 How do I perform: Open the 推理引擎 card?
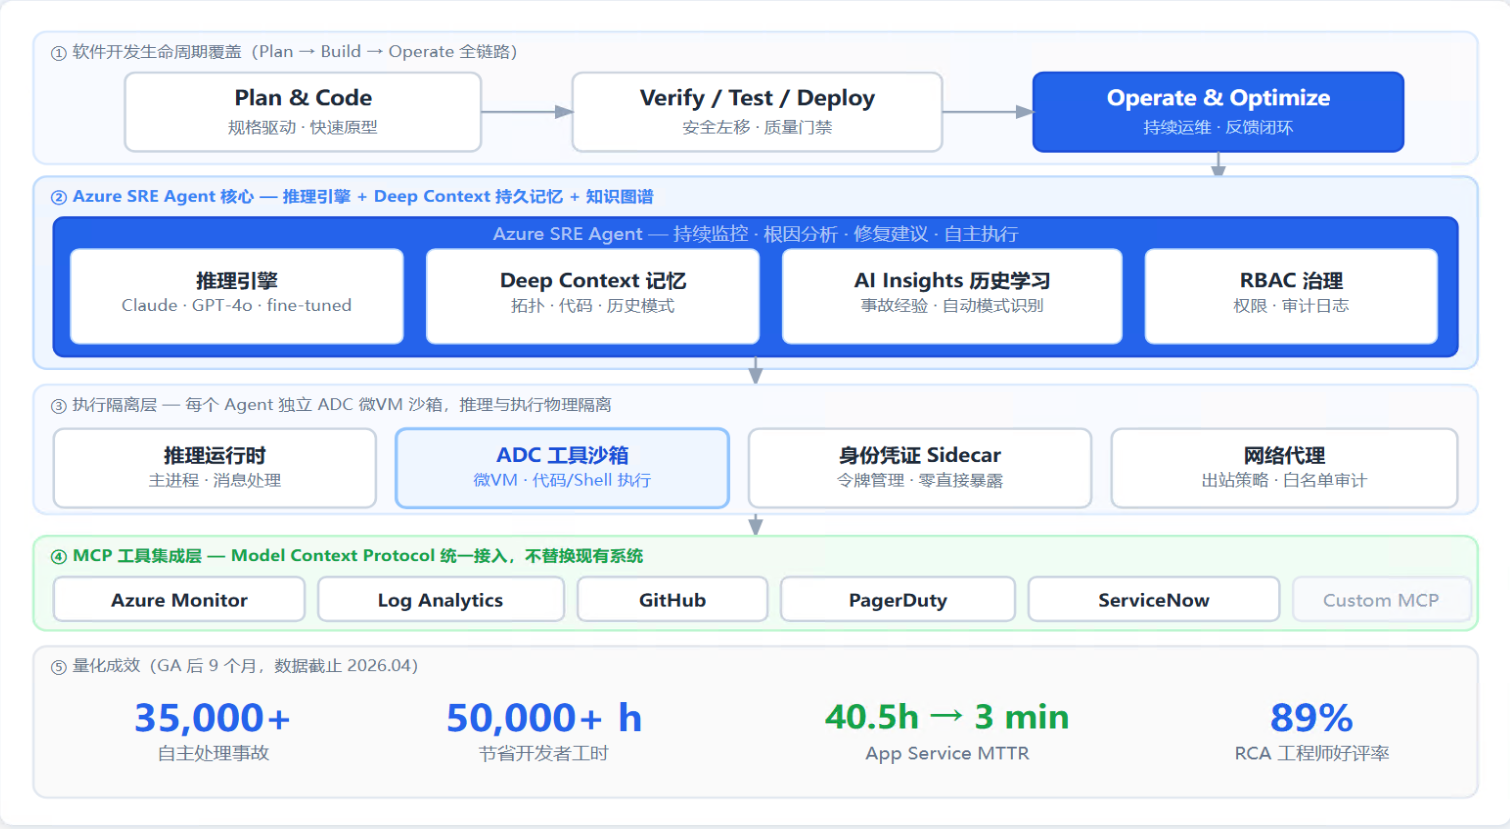(237, 296)
